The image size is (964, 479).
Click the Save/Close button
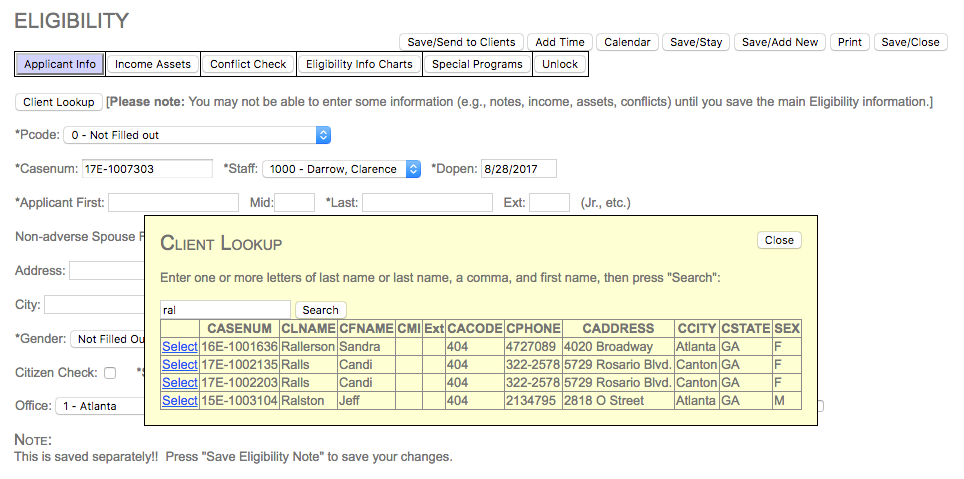tap(909, 42)
